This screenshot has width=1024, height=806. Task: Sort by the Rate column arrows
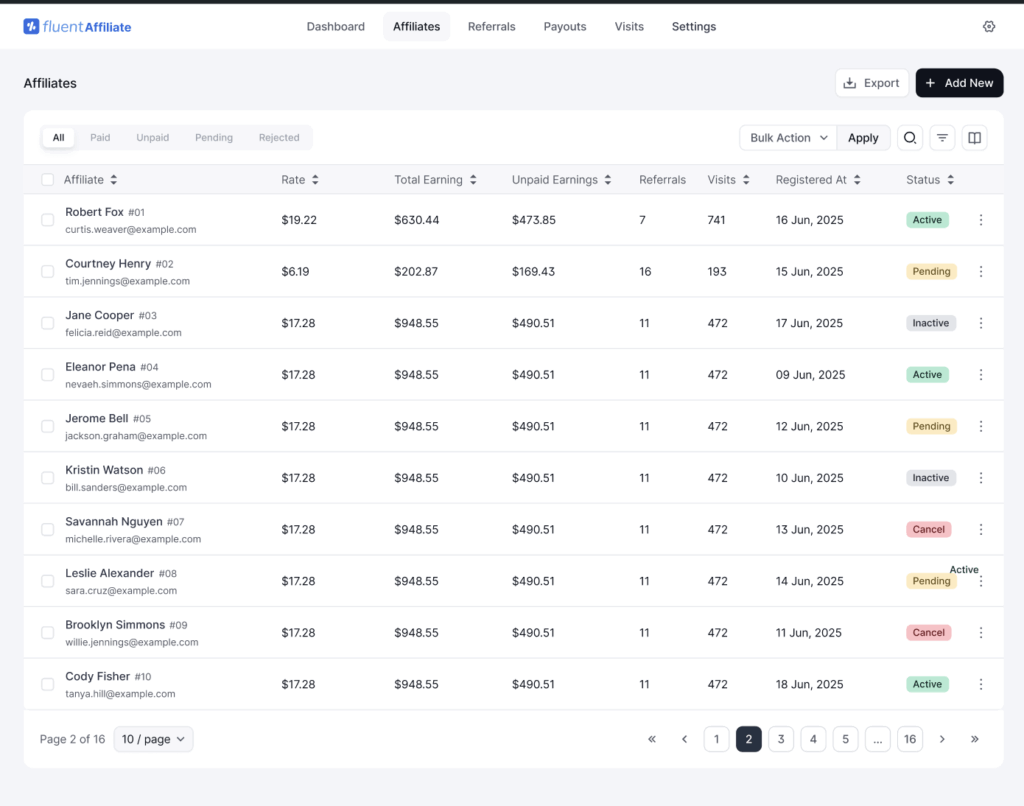(x=315, y=180)
